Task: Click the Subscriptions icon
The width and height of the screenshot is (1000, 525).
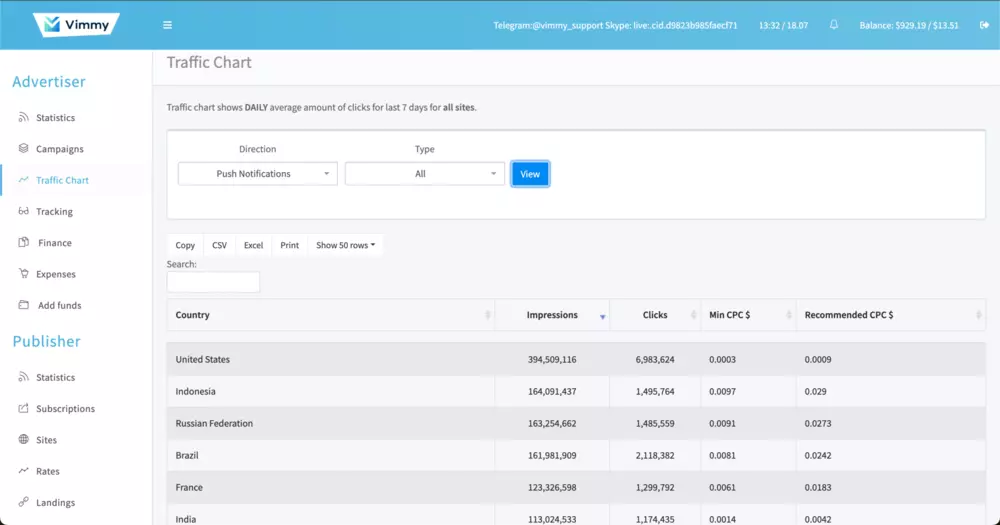Action: point(24,408)
